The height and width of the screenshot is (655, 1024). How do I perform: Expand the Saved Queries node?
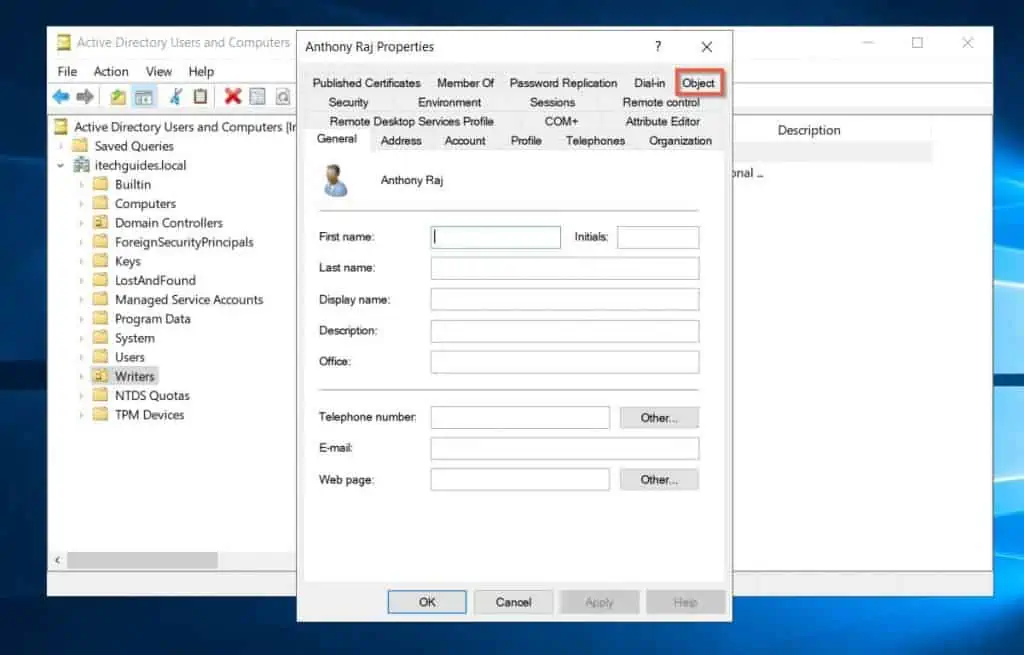coord(60,146)
